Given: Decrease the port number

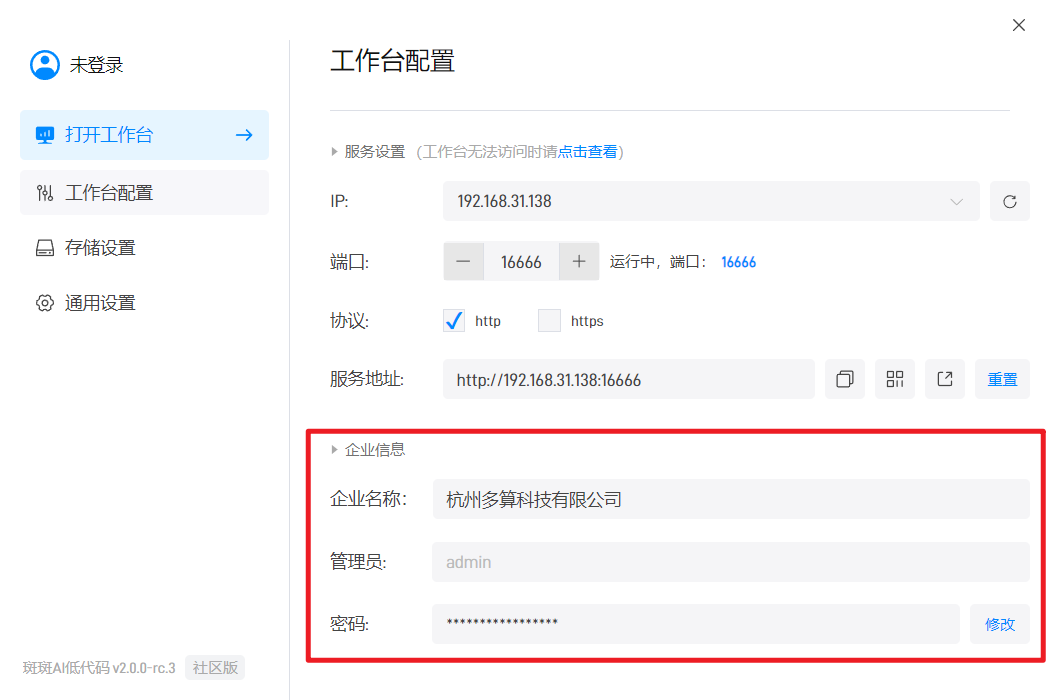Looking at the screenshot, I should (463, 261).
